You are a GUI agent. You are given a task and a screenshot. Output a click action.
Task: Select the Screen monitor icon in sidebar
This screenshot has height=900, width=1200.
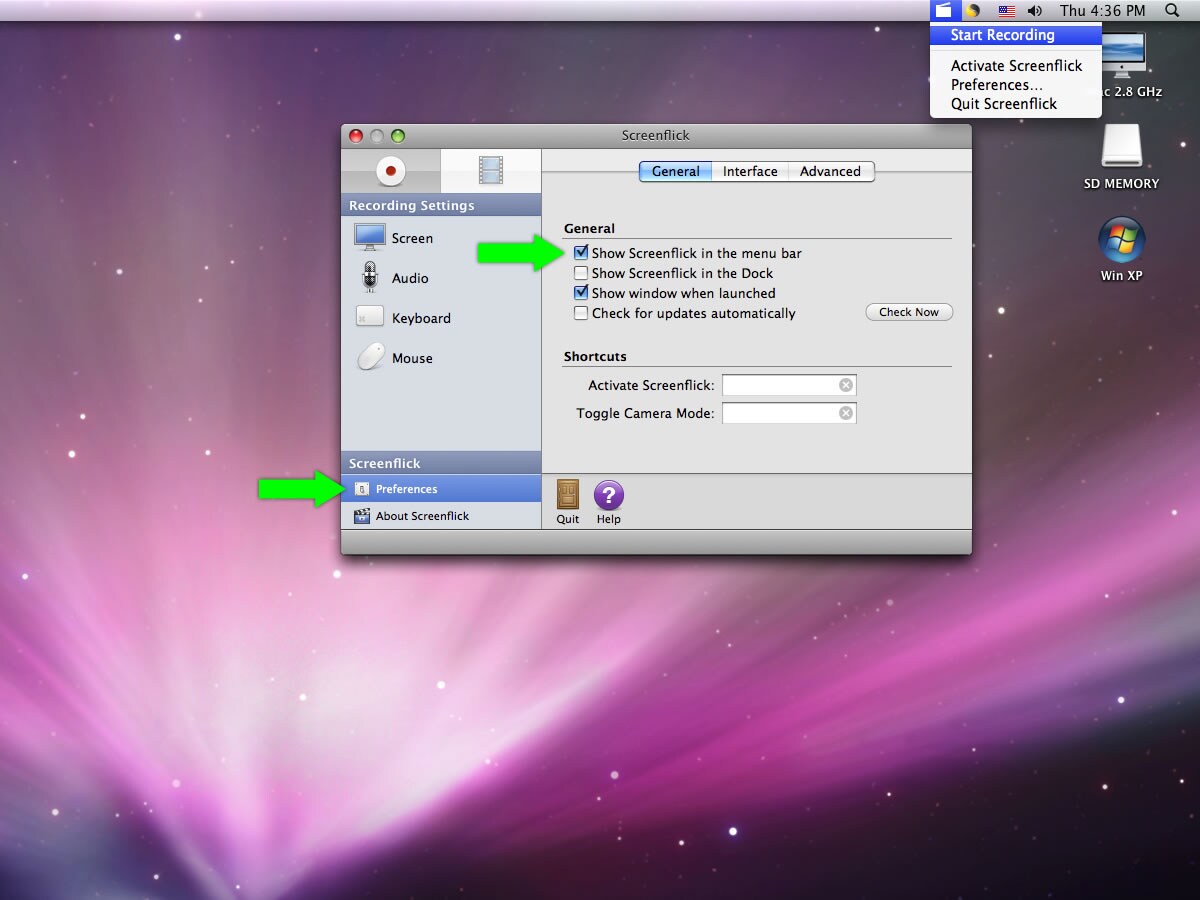tap(370, 237)
